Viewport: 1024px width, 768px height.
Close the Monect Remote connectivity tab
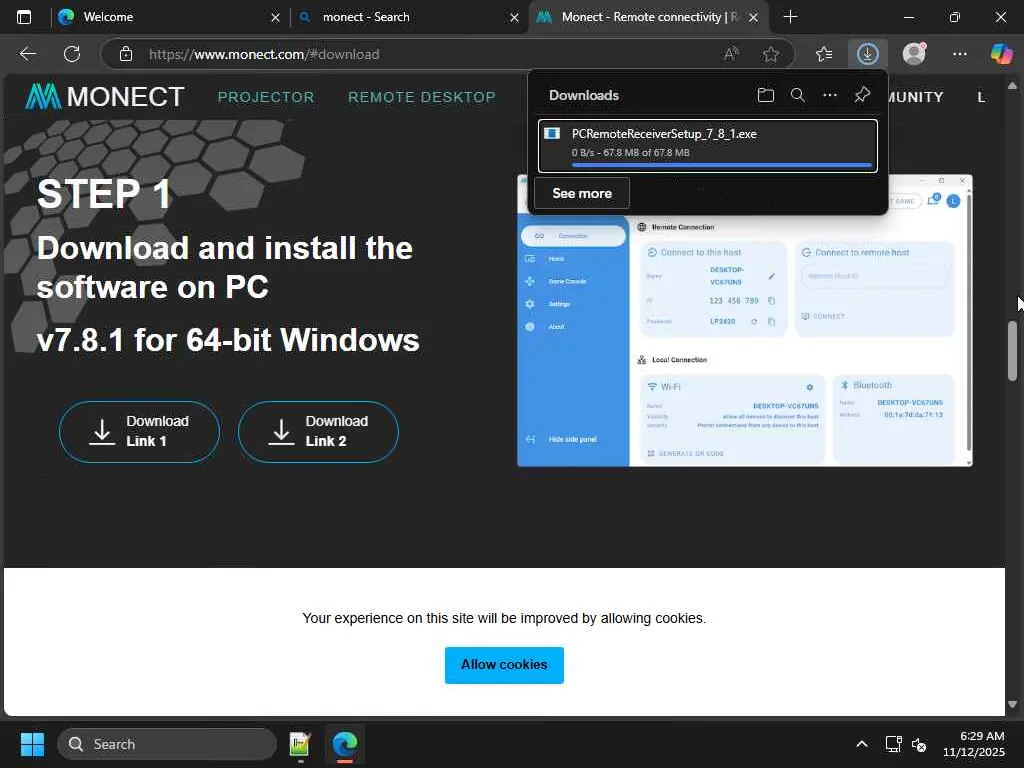(754, 18)
